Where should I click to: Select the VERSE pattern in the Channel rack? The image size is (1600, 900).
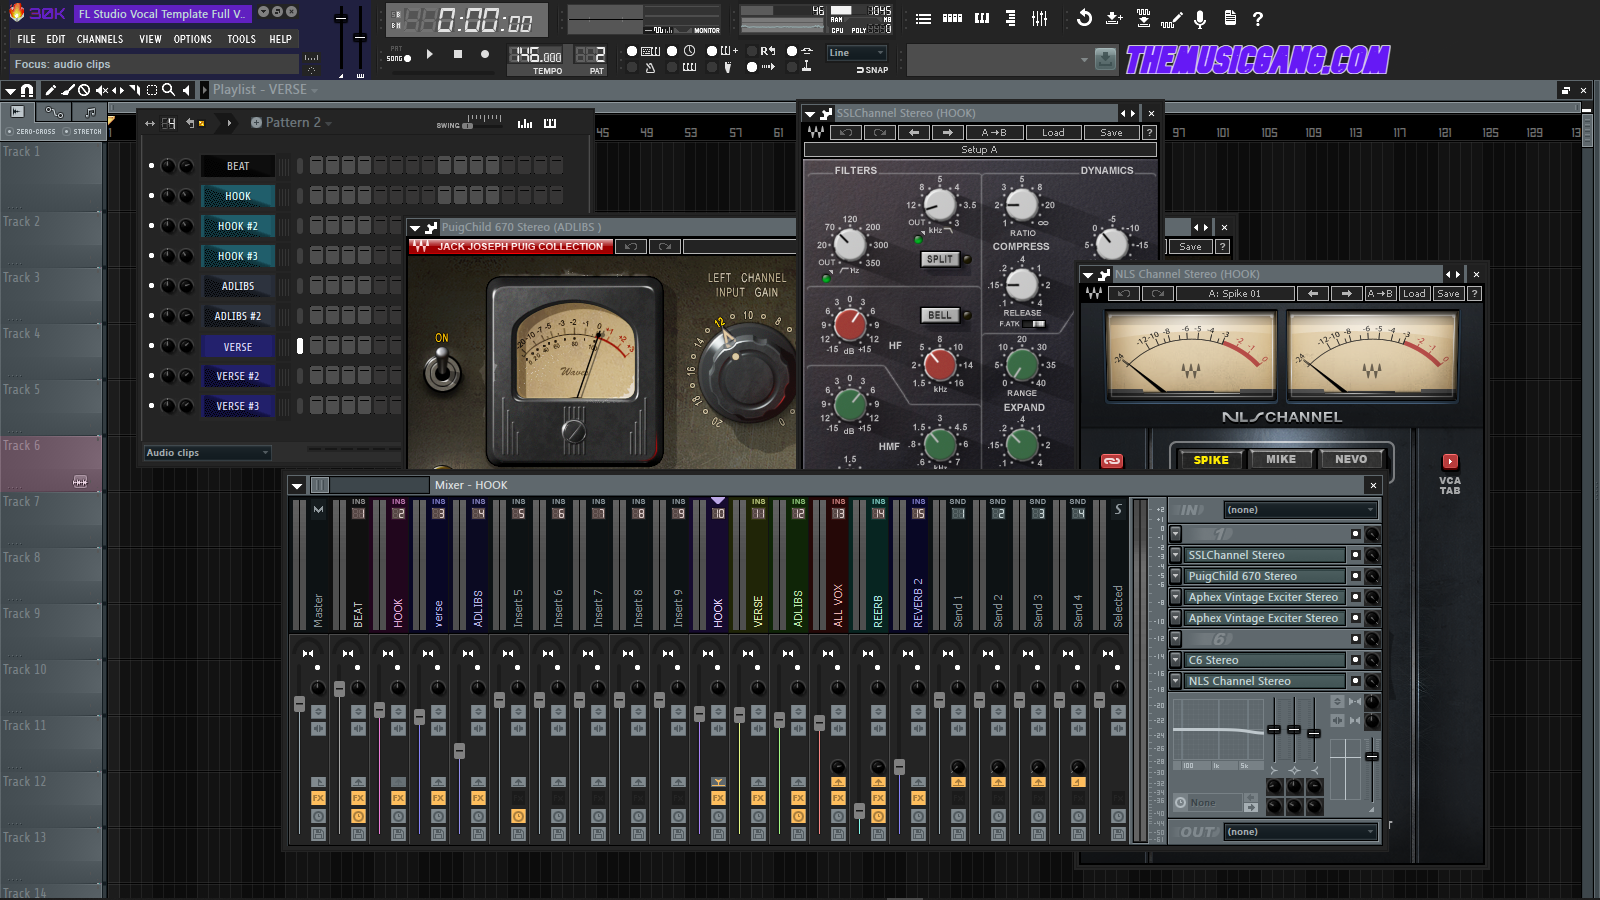pos(238,346)
